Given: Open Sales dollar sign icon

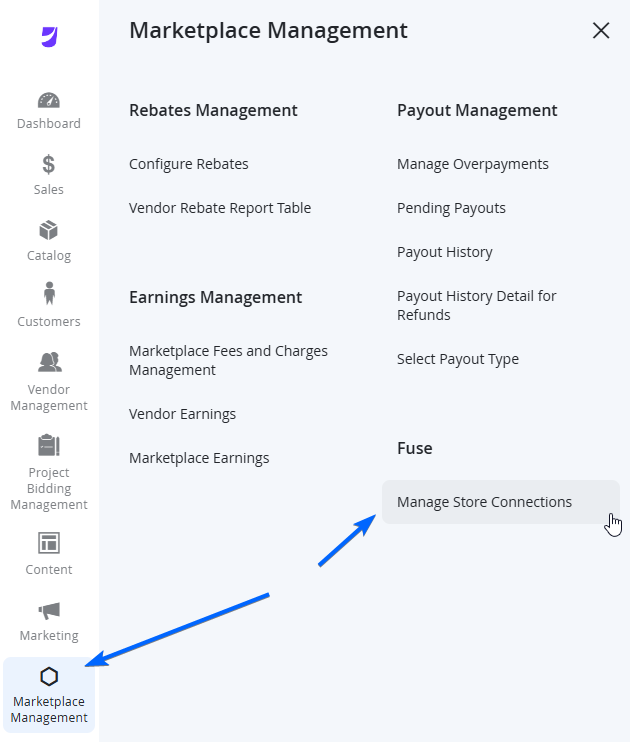Looking at the screenshot, I should click(48, 165).
